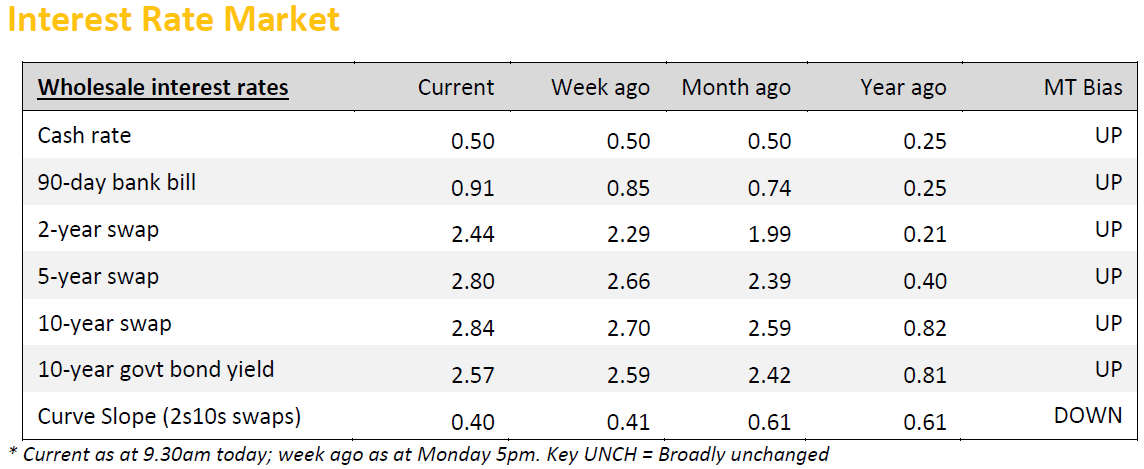Click the Year ago column header
Image resolution: width=1144 pixels, height=469 pixels.
[x=903, y=88]
